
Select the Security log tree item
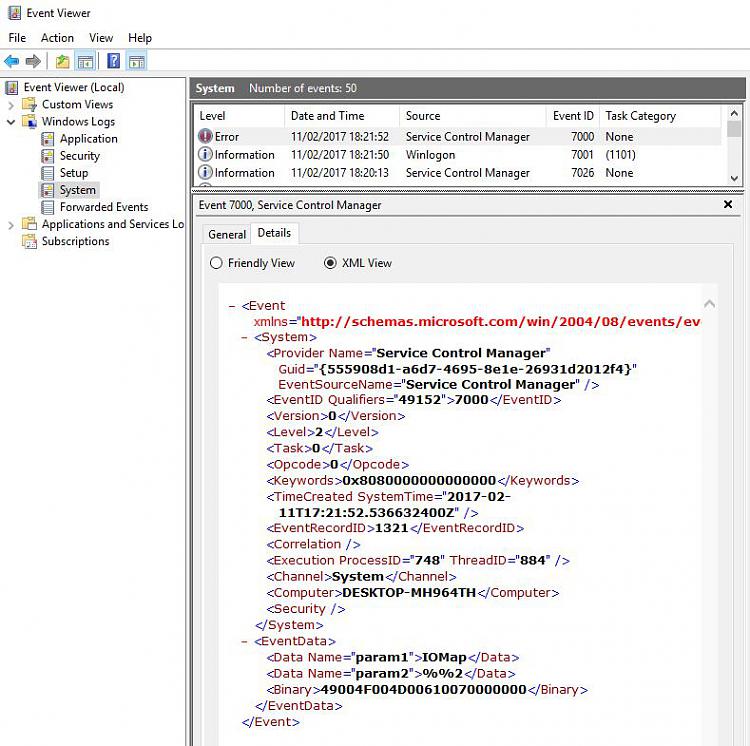[80, 156]
